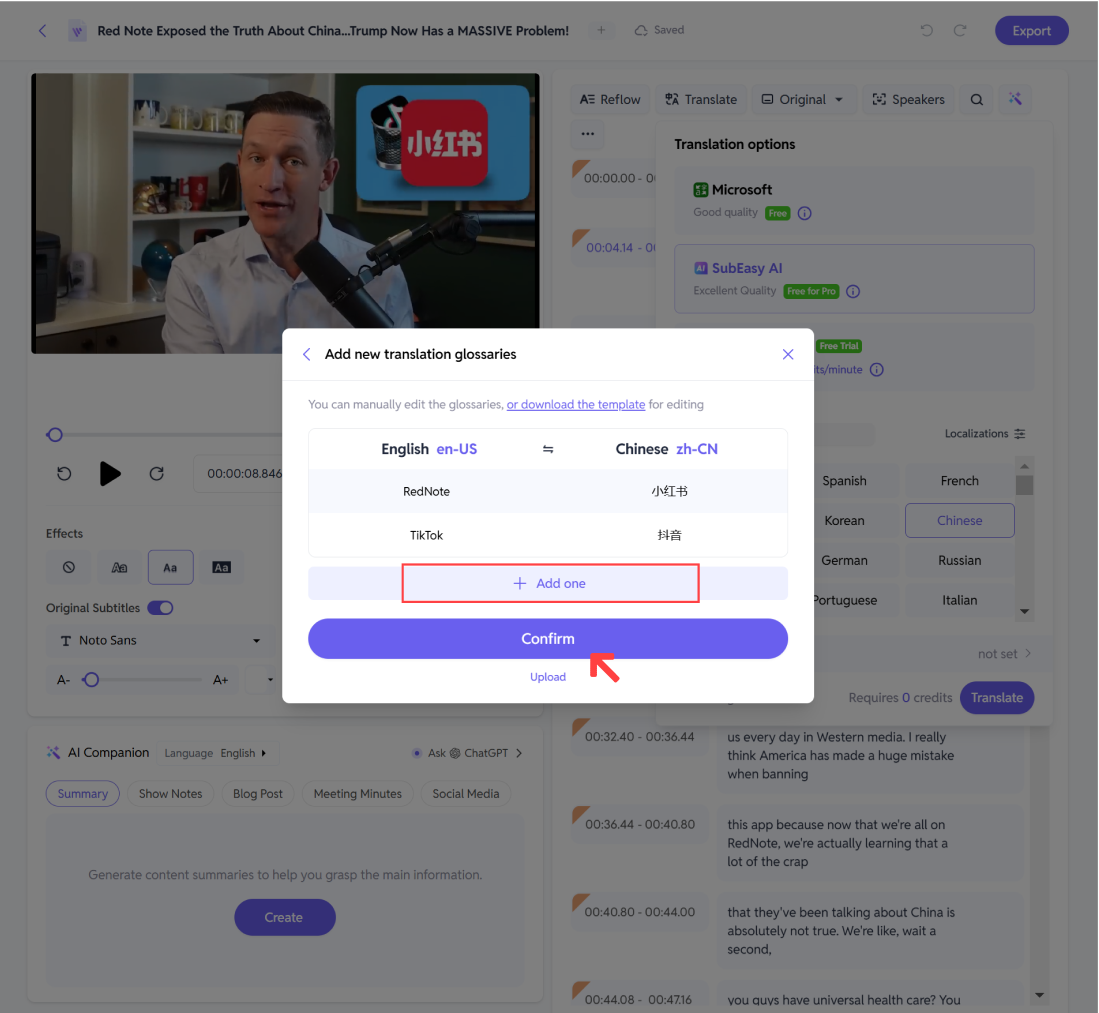Show info about the Microsoft translation option
The image size is (1099, 1013).
[805, 213]
